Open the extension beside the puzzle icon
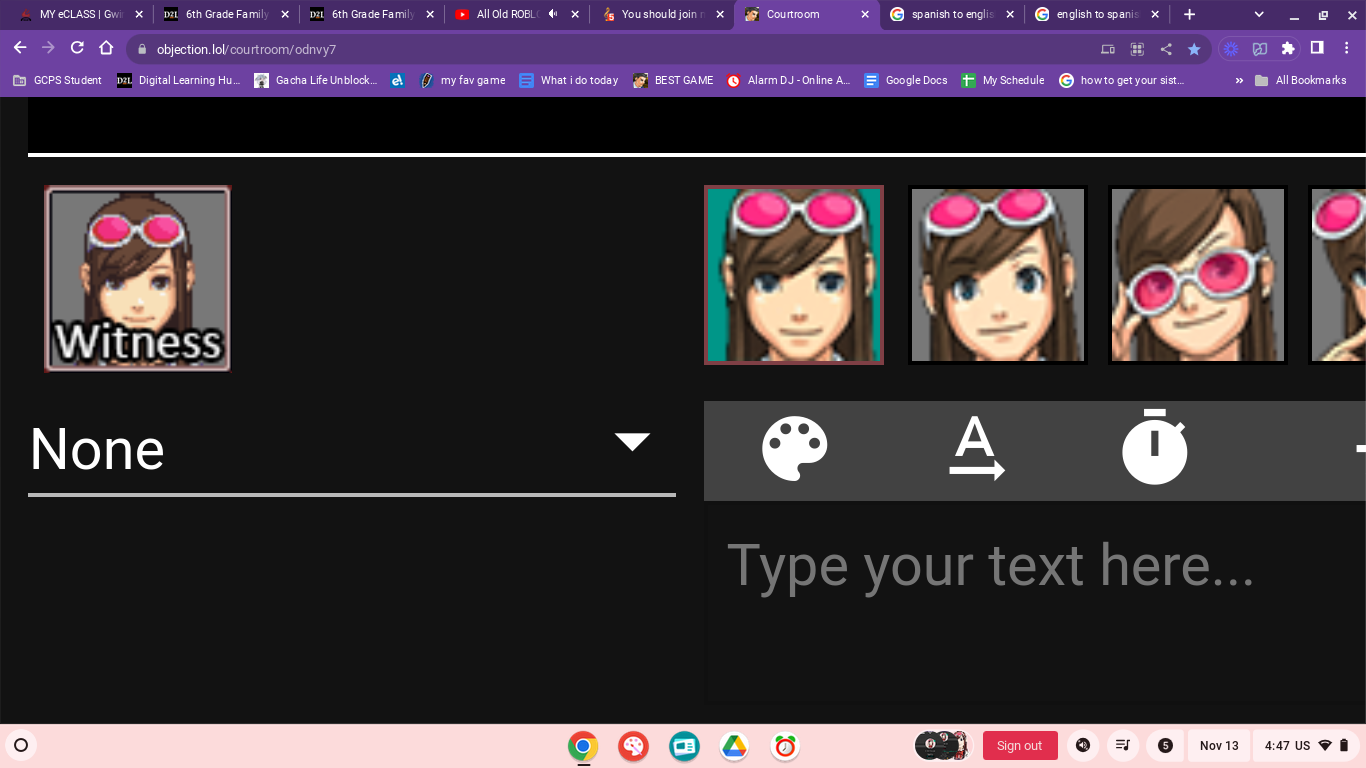 (x=1260, y=48)
